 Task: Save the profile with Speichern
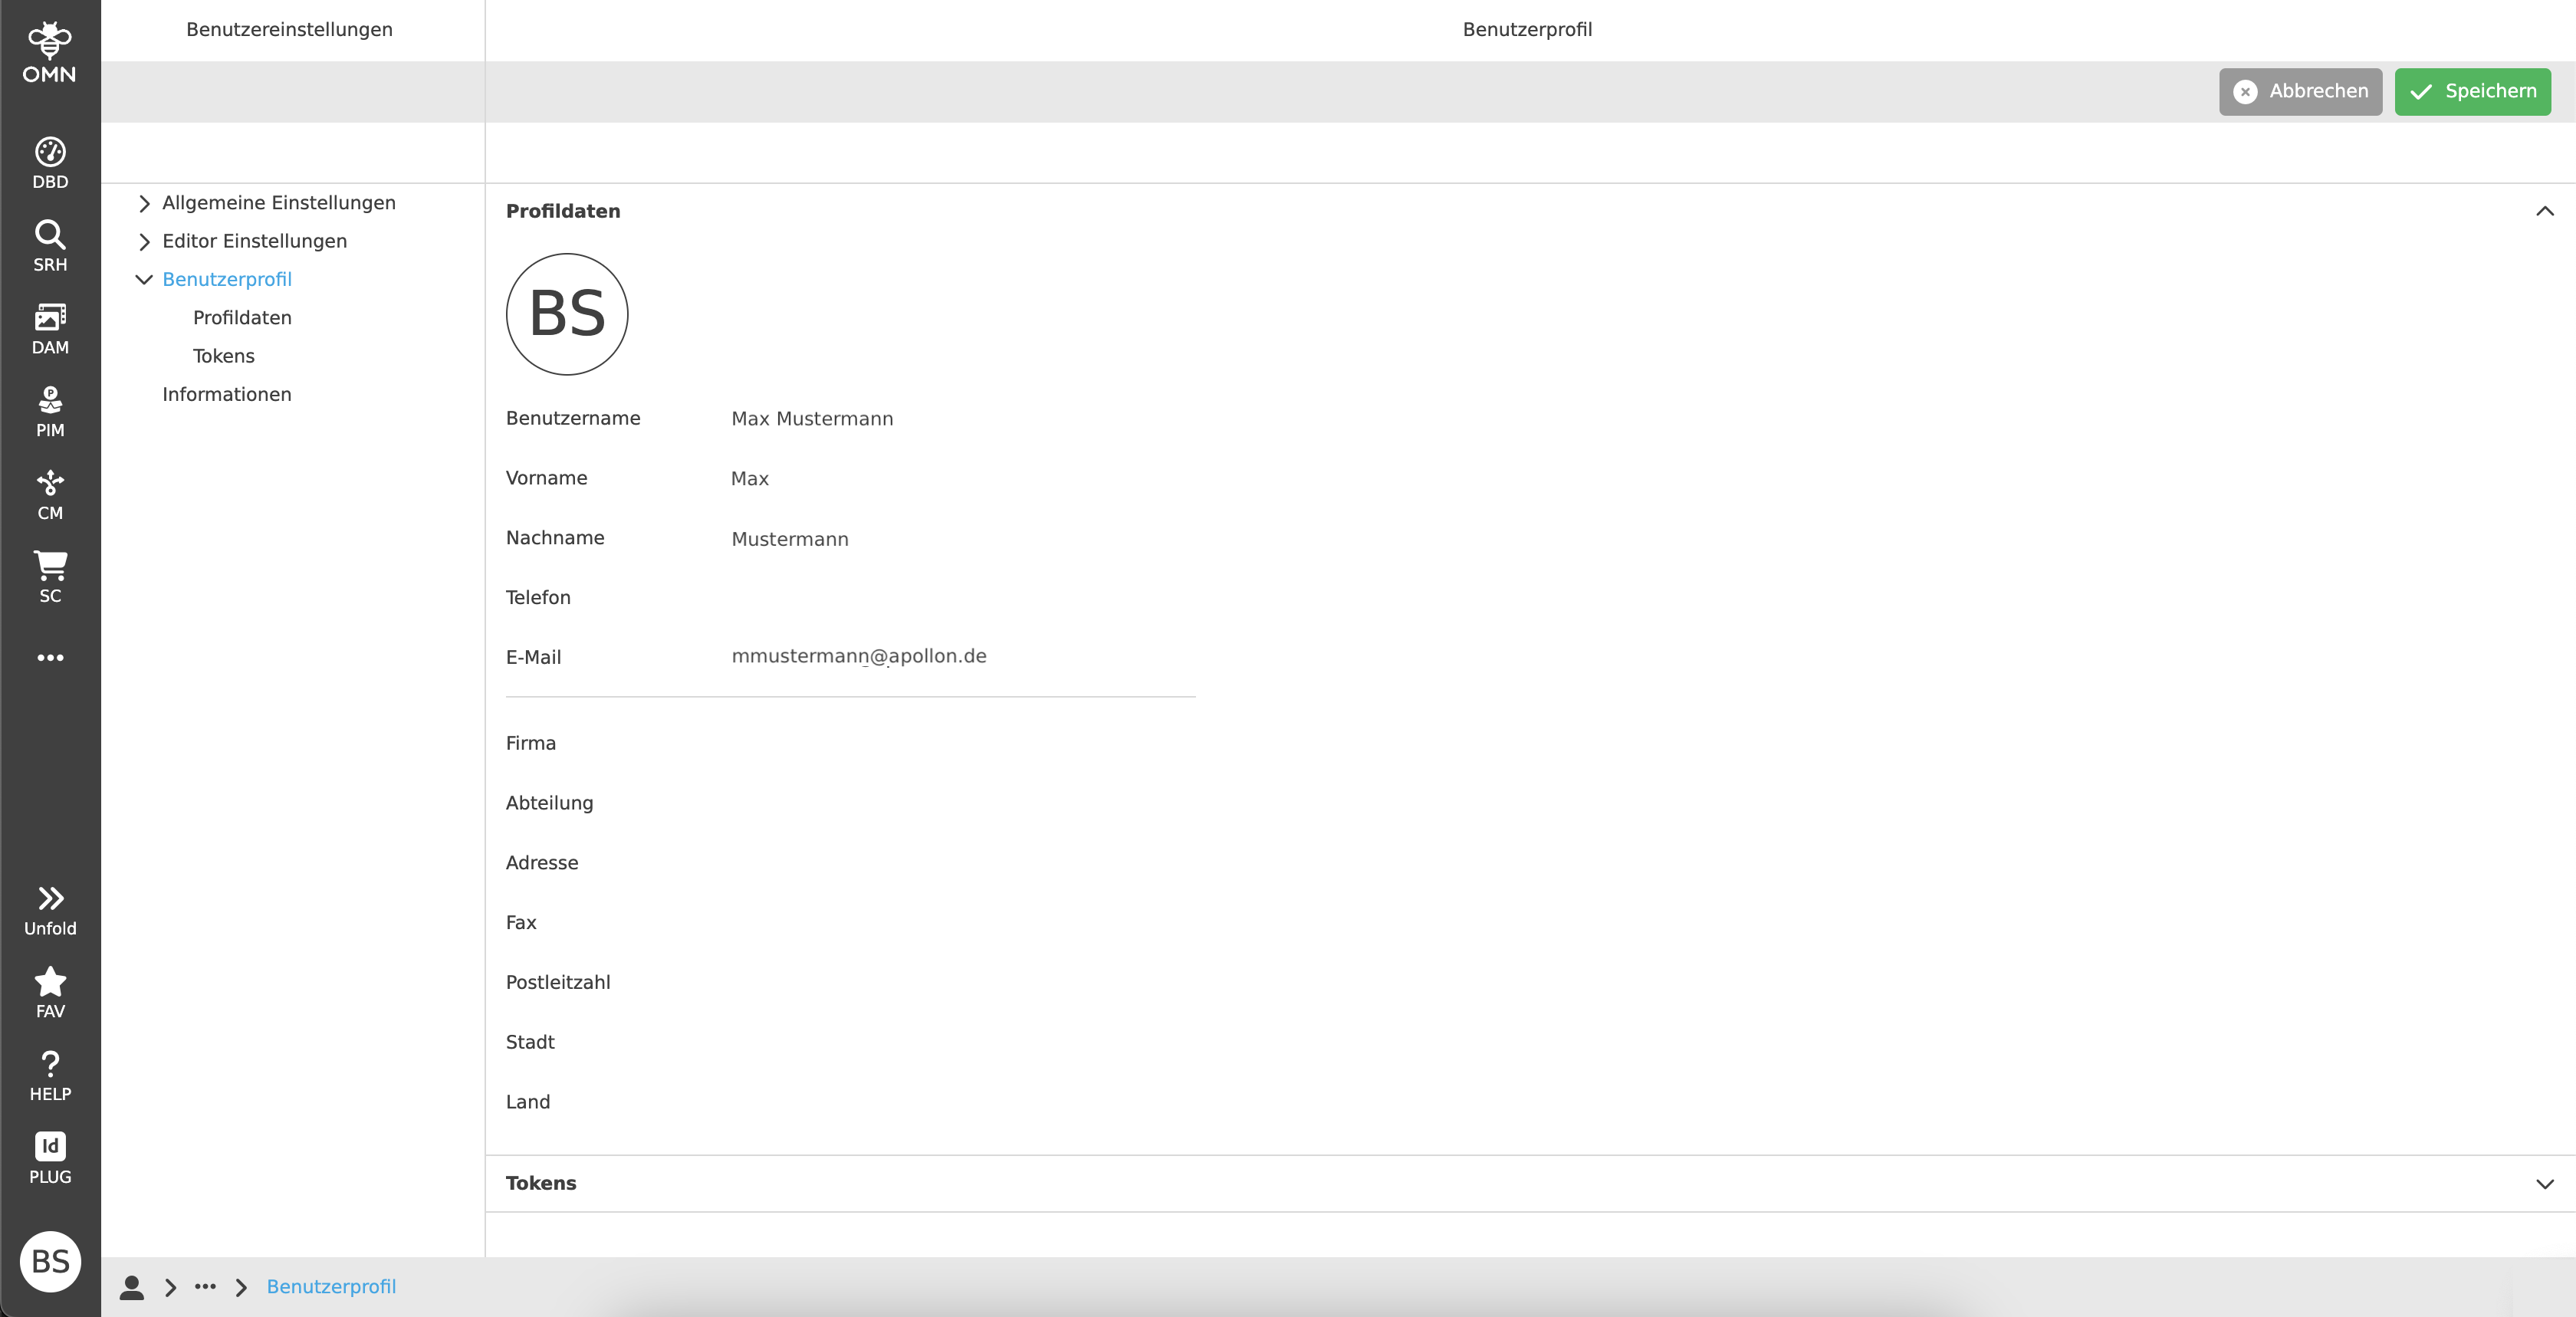coord(2472,91)
